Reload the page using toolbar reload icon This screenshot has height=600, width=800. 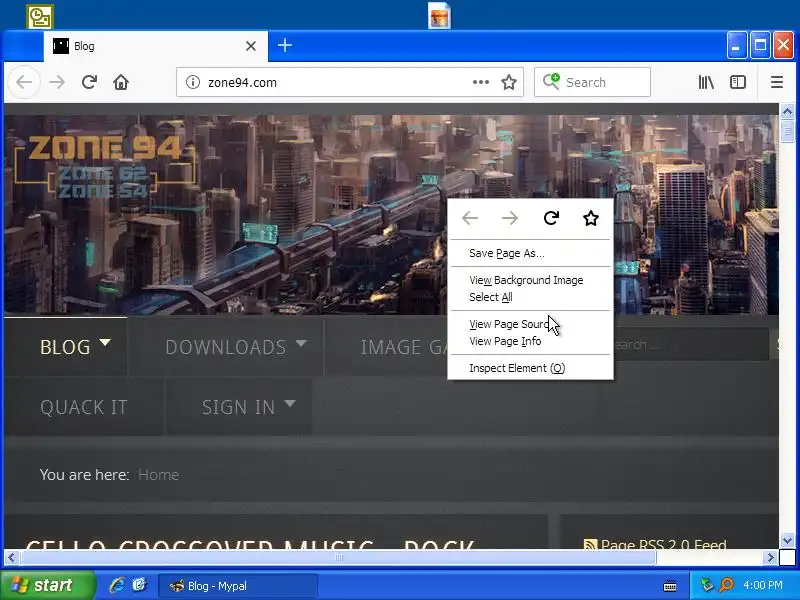point(89,82)
